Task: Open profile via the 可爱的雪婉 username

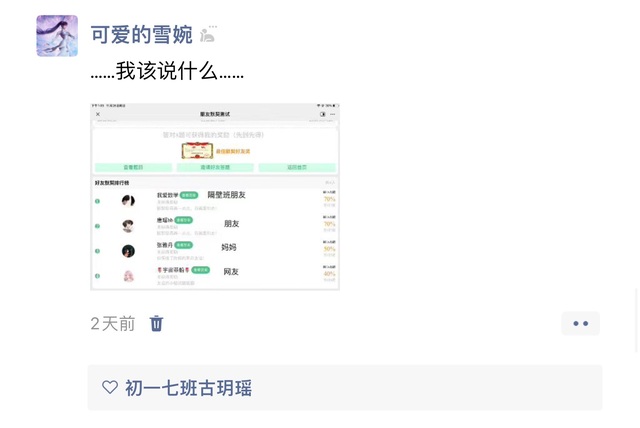Action: pos(141,34)
